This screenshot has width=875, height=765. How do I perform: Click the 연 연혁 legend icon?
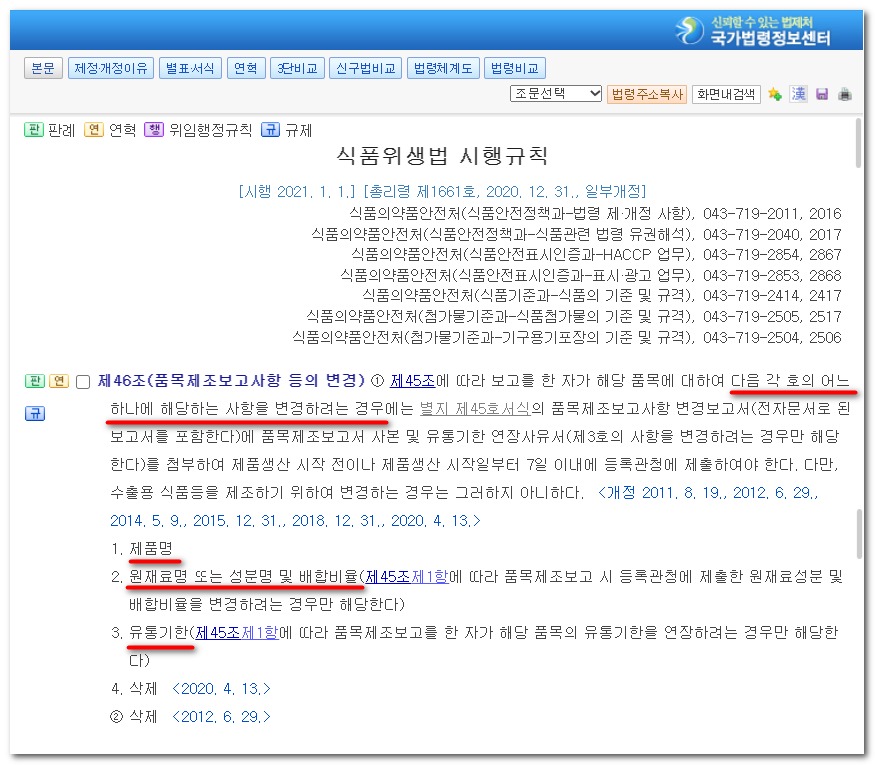click(x=94, y=130)
